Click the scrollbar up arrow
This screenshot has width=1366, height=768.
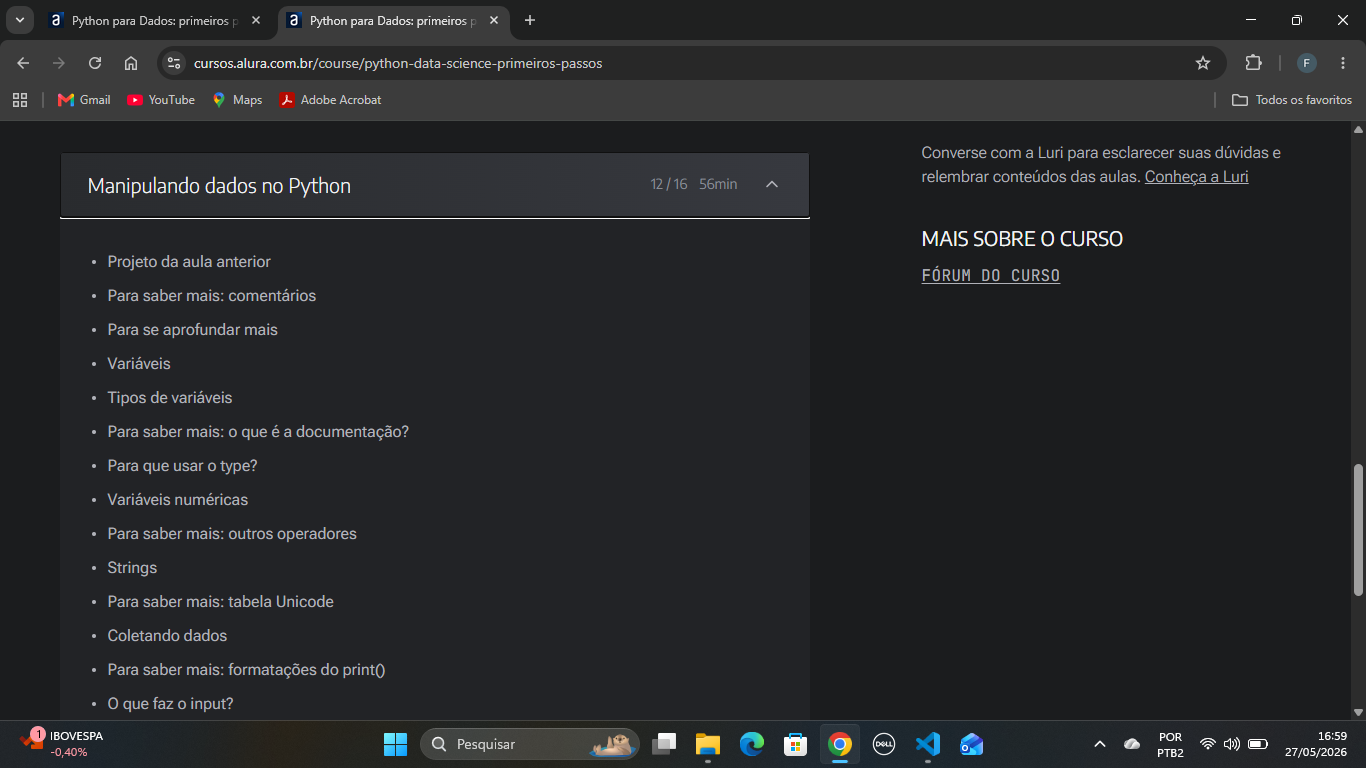coord(1358,129)
